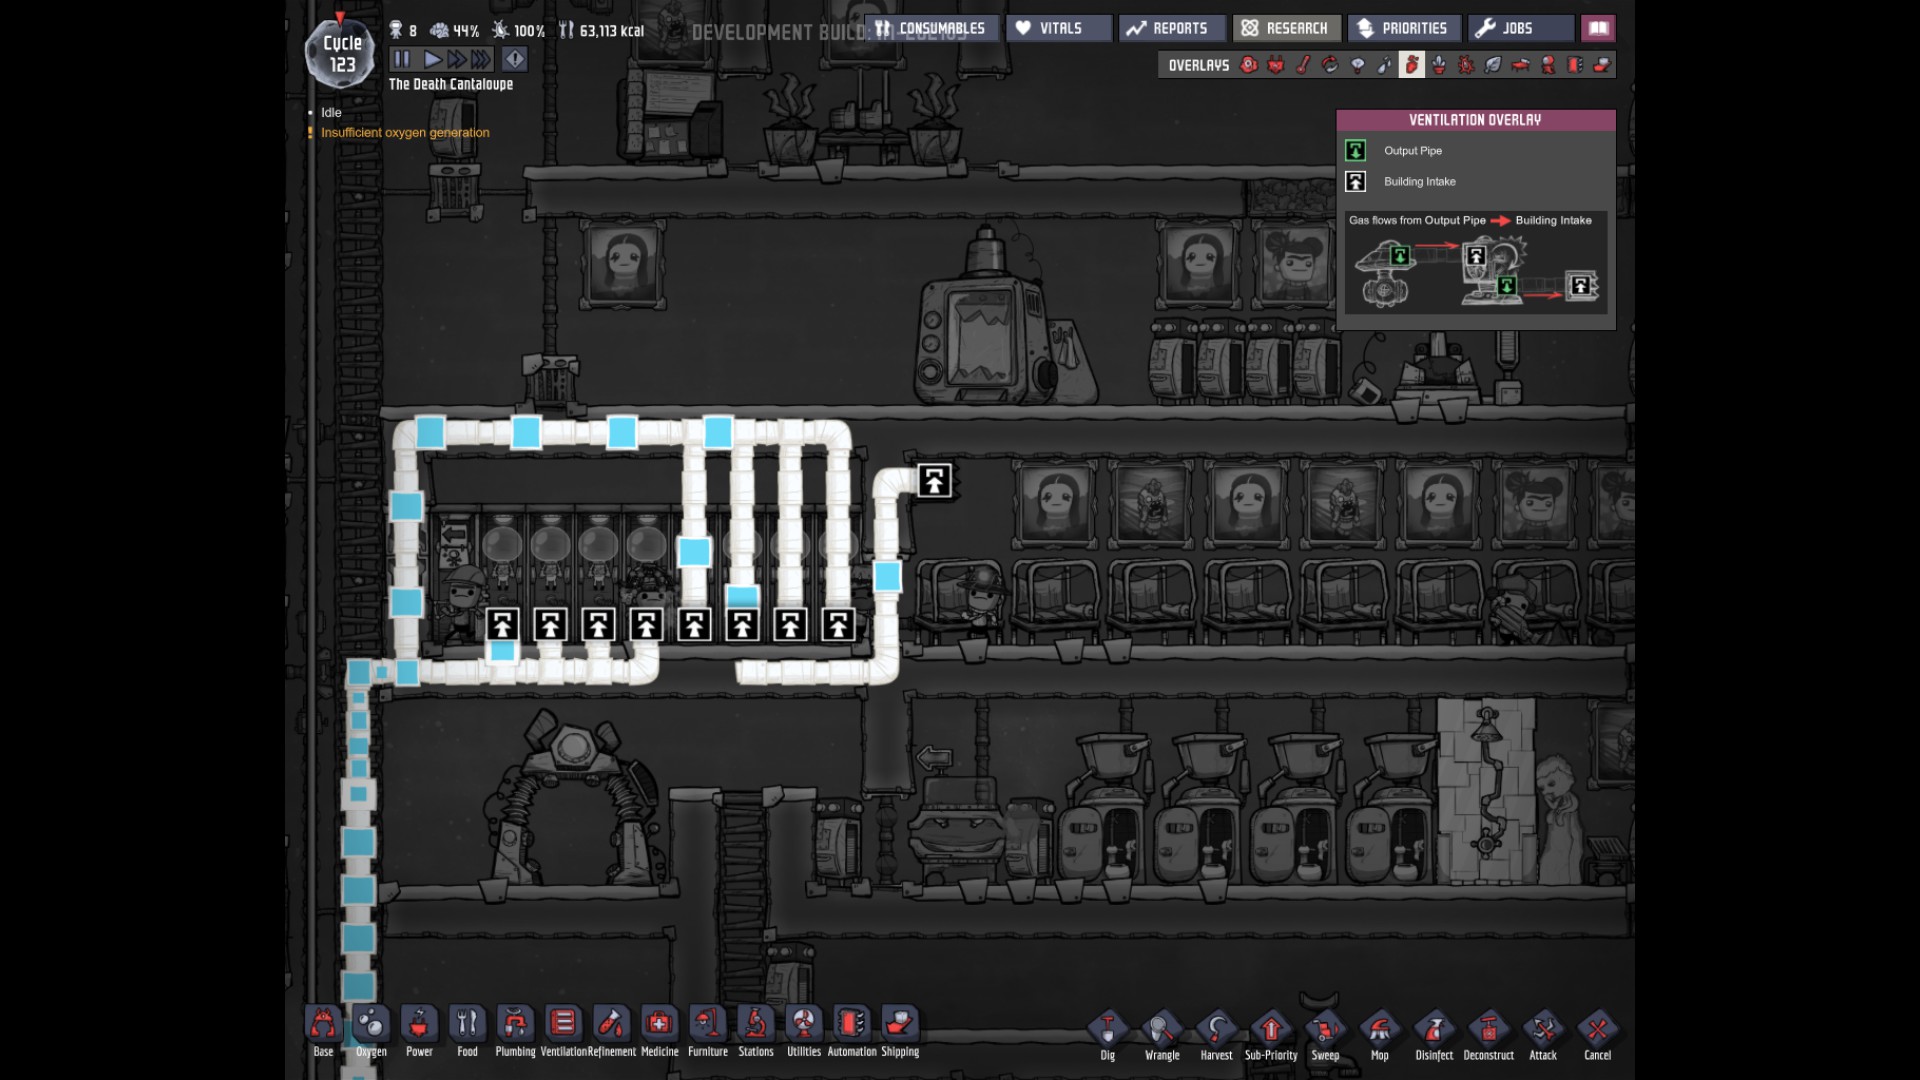Set game speed to triple fast-forward
The width and height of the screenshot is (1920, 1080).
[482, 59]
